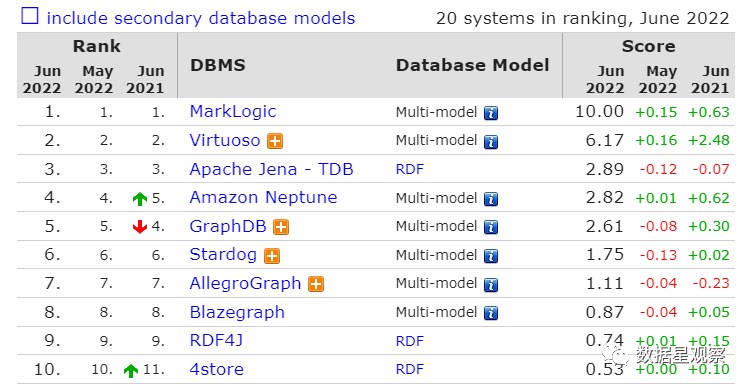Viewport: 749px width, 387px height.
Task: Open RDF model link for Apache Jena
Action: tap(410, 169)
